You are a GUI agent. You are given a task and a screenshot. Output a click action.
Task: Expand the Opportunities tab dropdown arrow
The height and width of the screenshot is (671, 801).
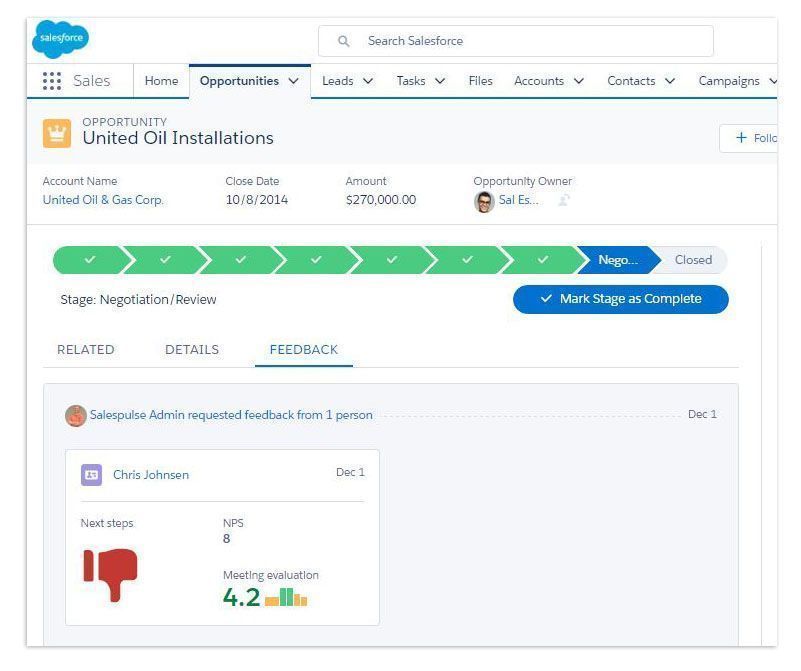[x=293, y=81]
